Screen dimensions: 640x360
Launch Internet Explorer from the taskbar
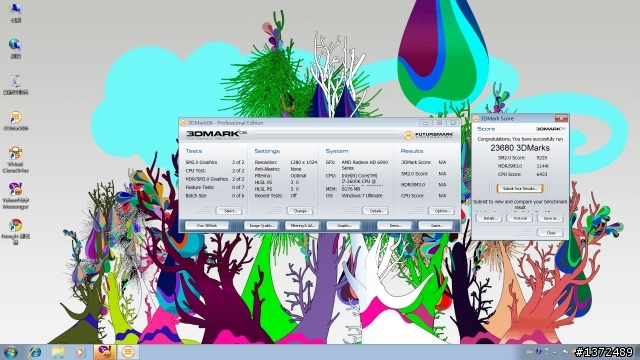click(35, 352)
